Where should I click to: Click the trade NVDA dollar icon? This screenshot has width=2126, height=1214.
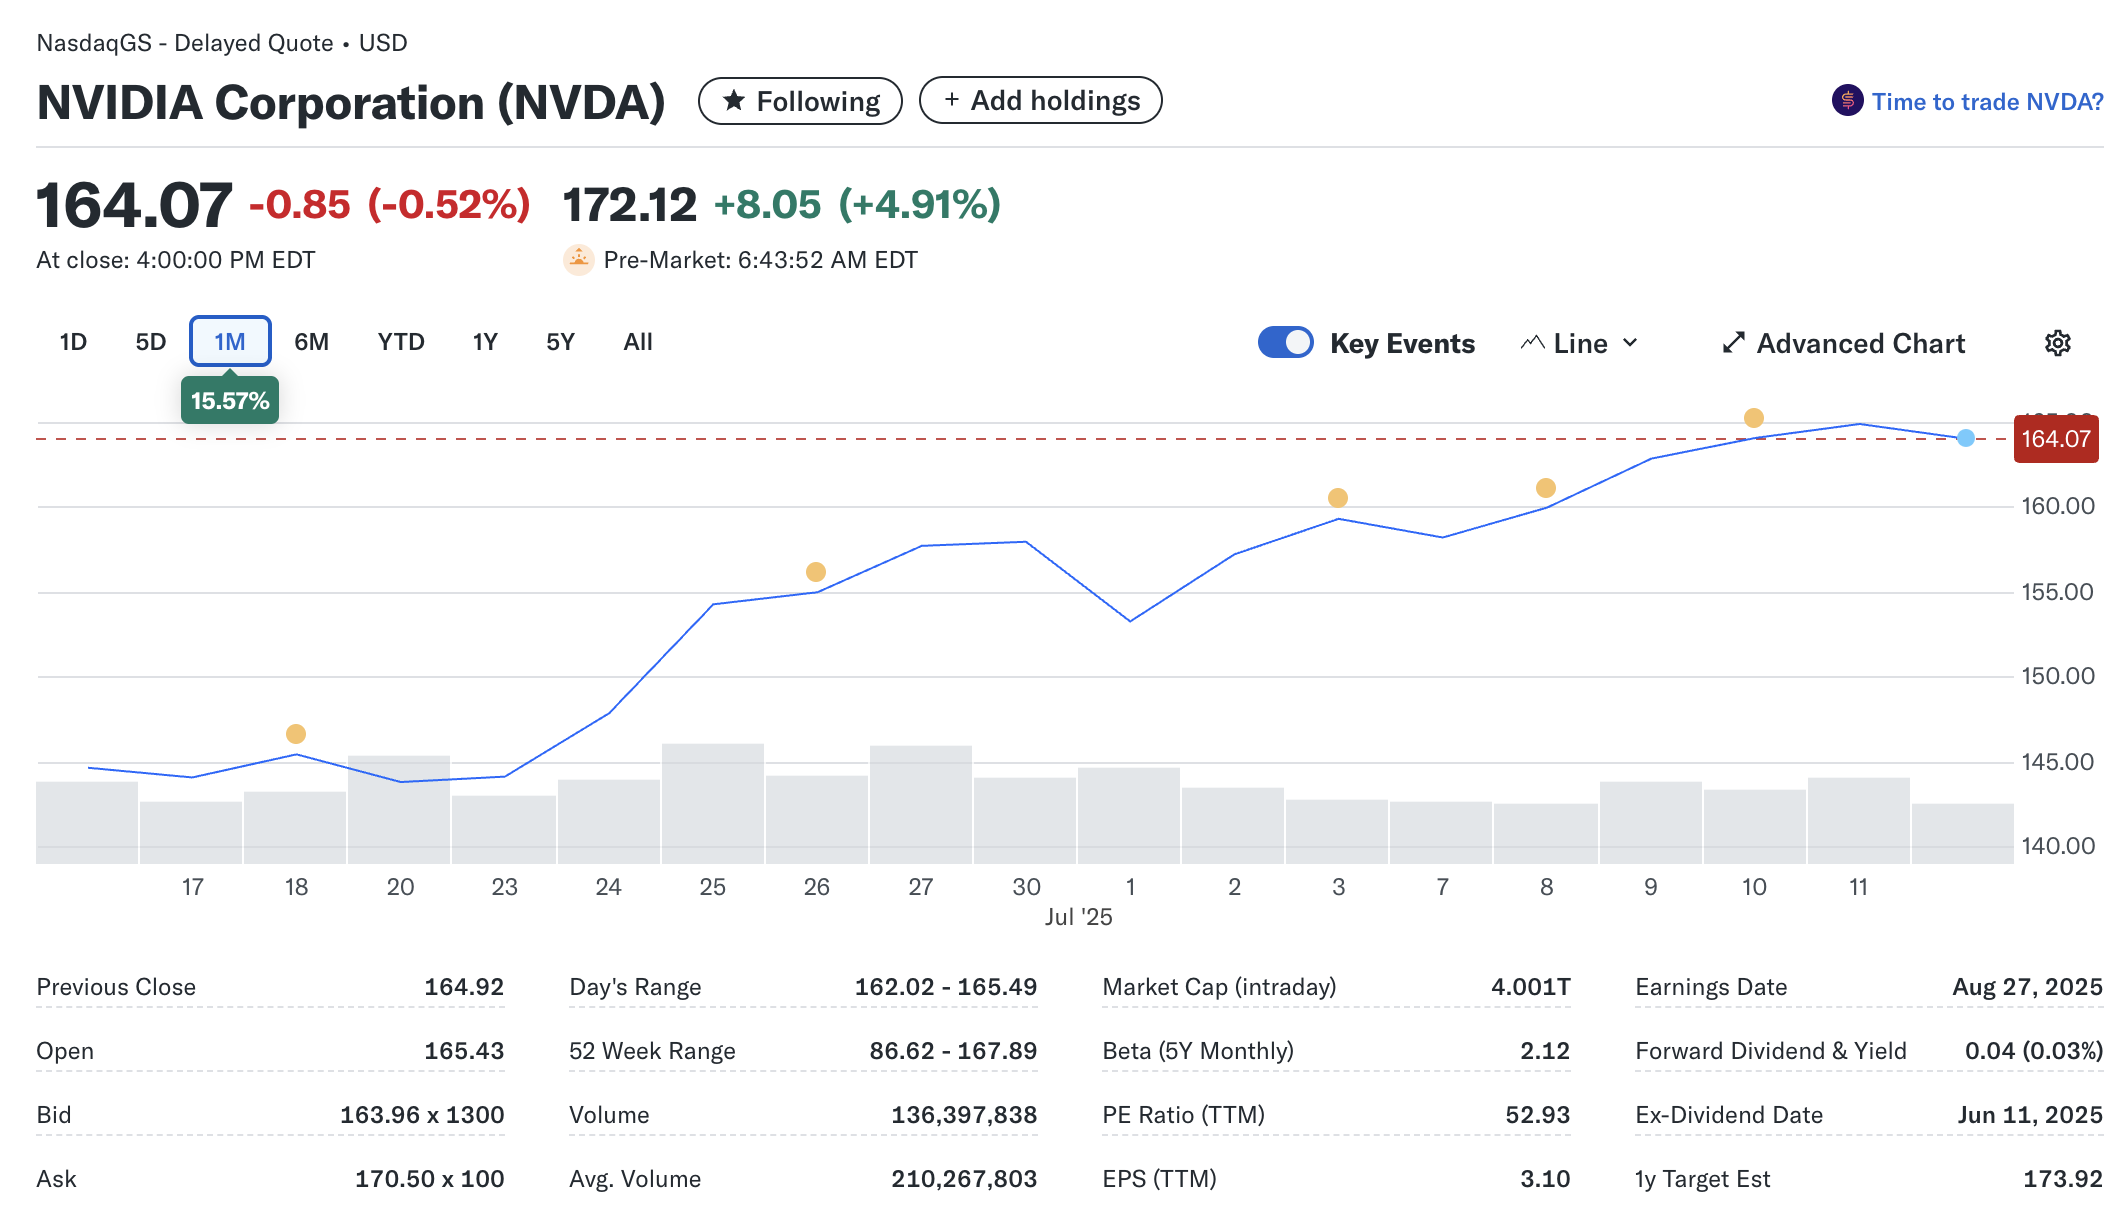pos(1847,101)
